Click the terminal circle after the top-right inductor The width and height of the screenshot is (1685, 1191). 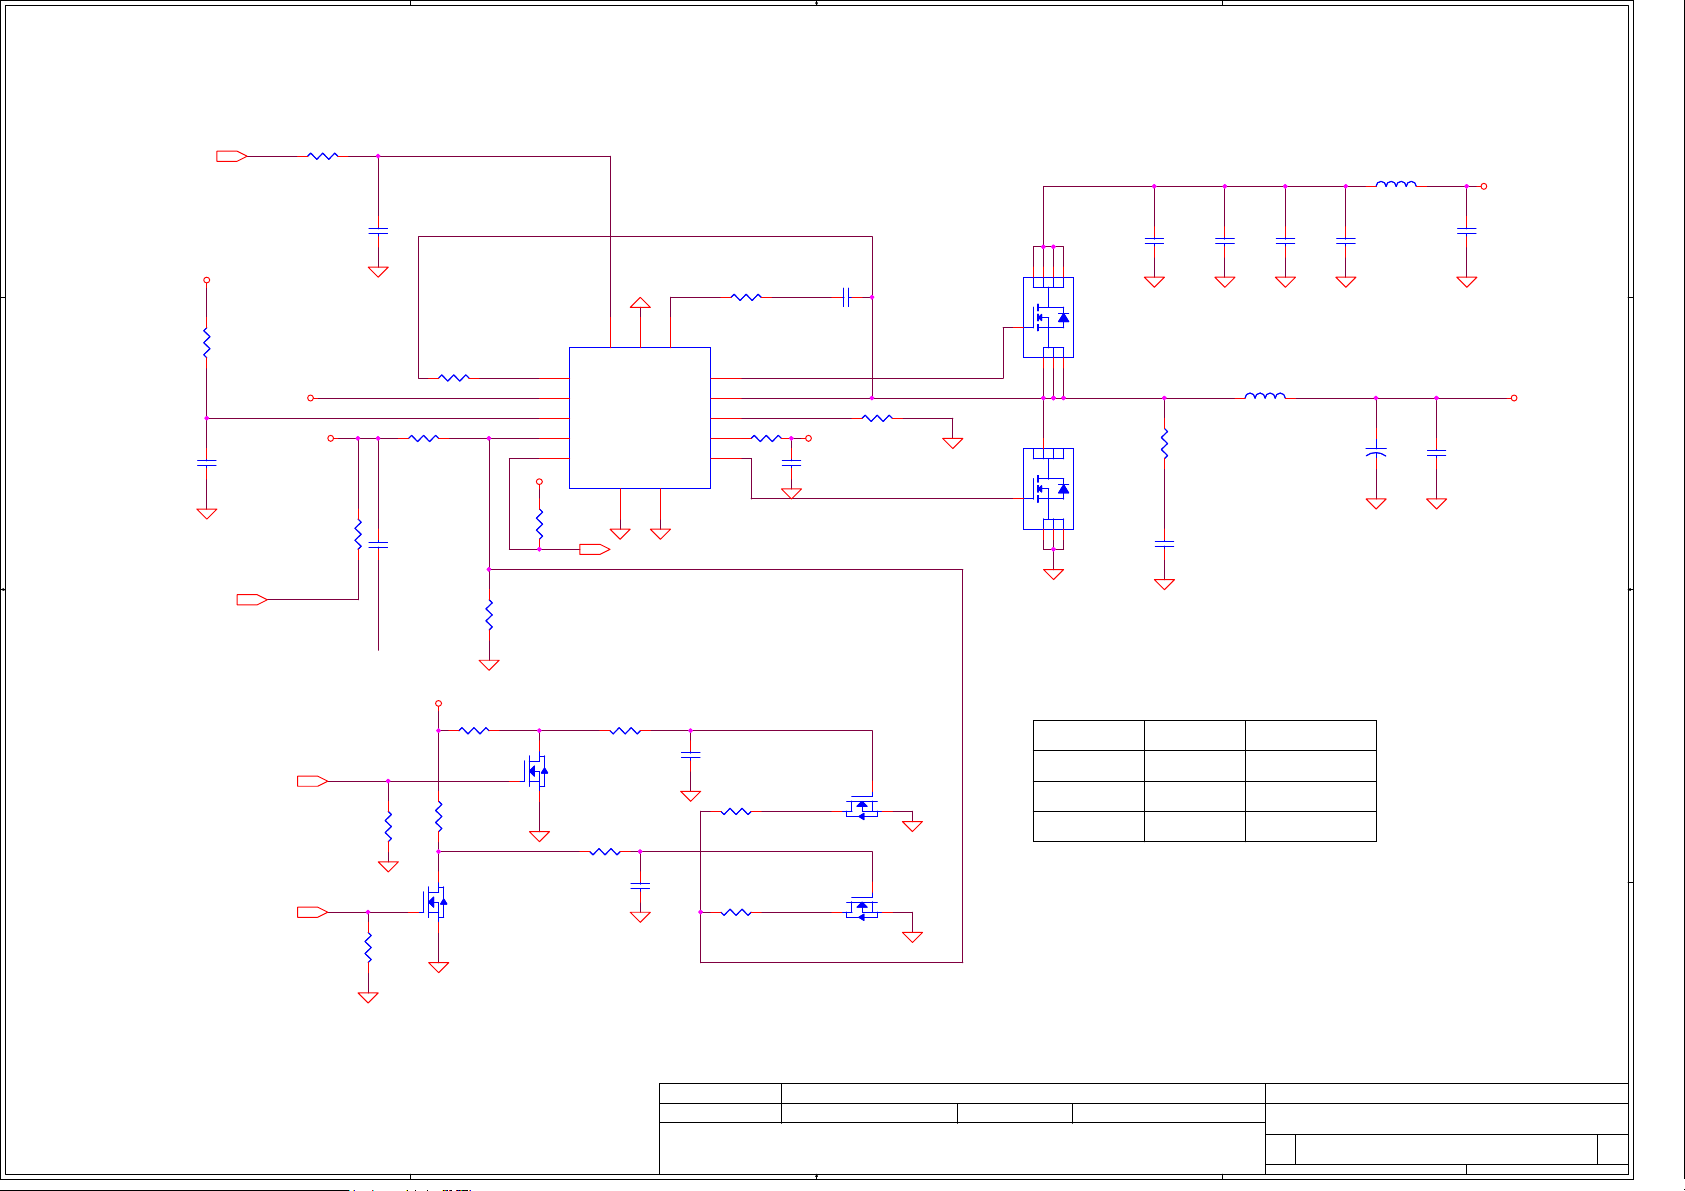coord(1484,186)
